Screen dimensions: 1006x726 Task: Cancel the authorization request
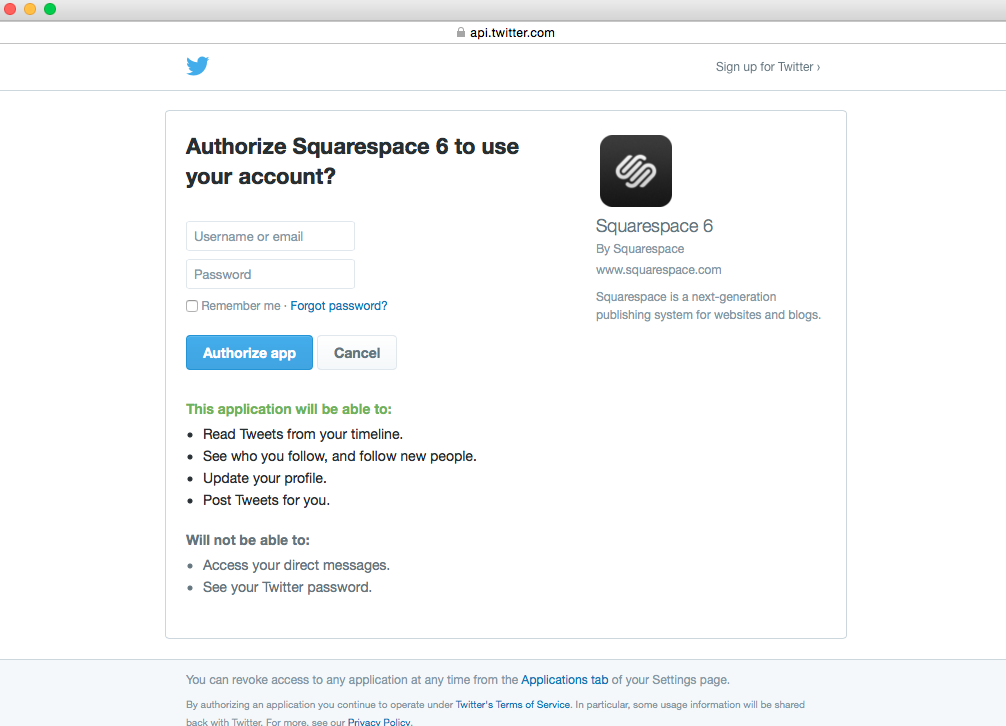click(x=357, y=353)
